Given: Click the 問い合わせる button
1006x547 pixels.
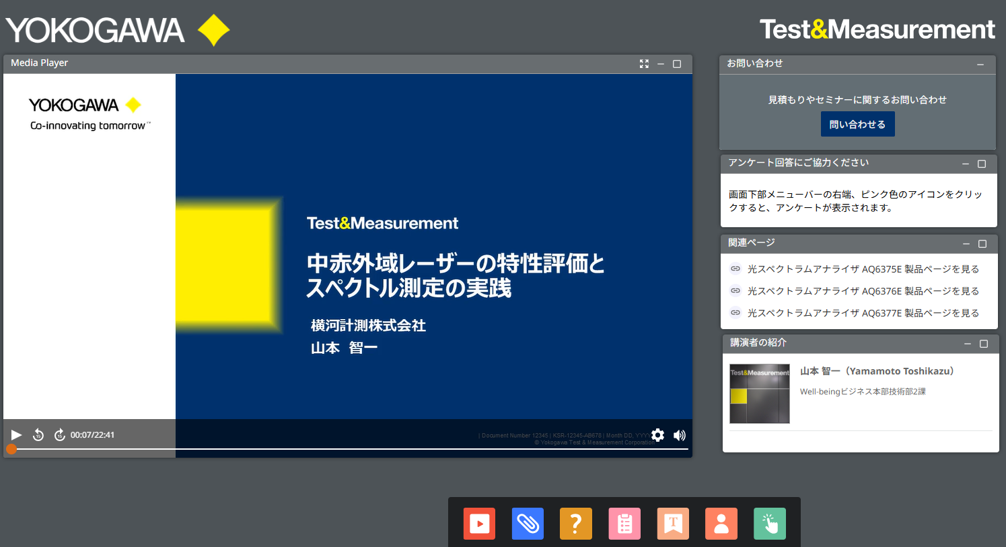Looking at the screenshot, I should tap(857, 124).
